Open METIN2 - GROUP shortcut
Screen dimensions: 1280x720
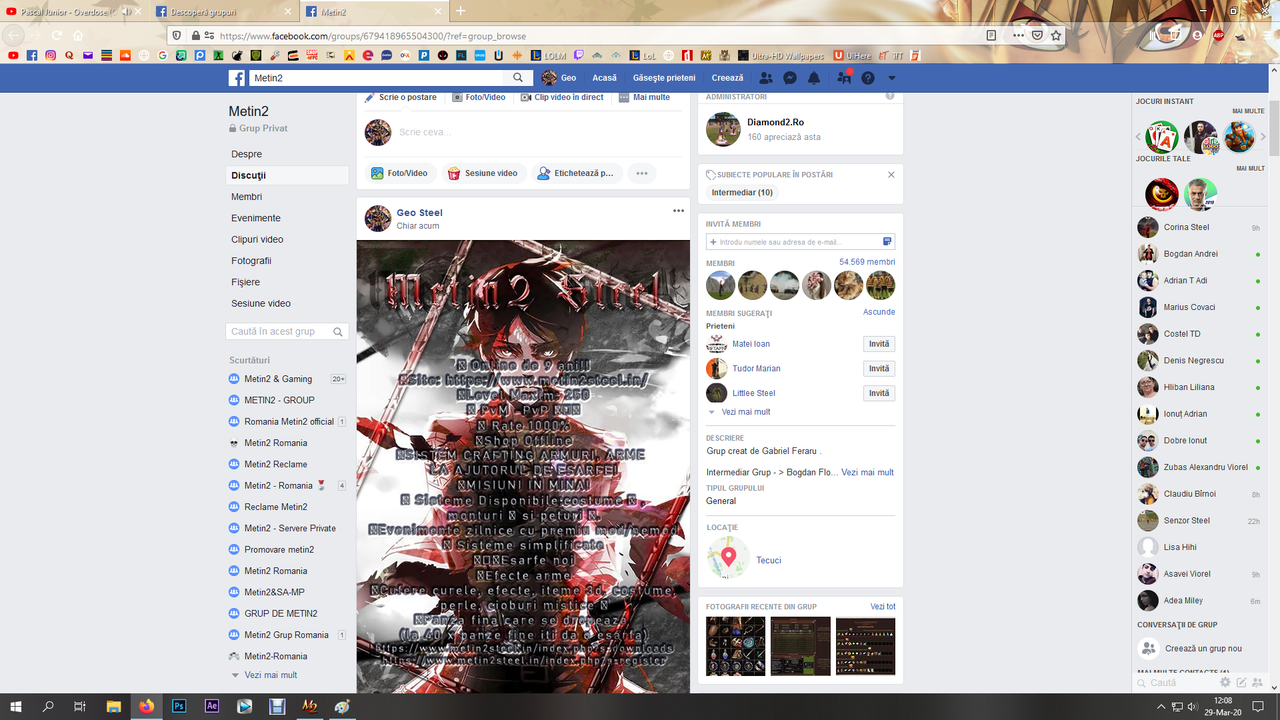(x=279, y=400)
